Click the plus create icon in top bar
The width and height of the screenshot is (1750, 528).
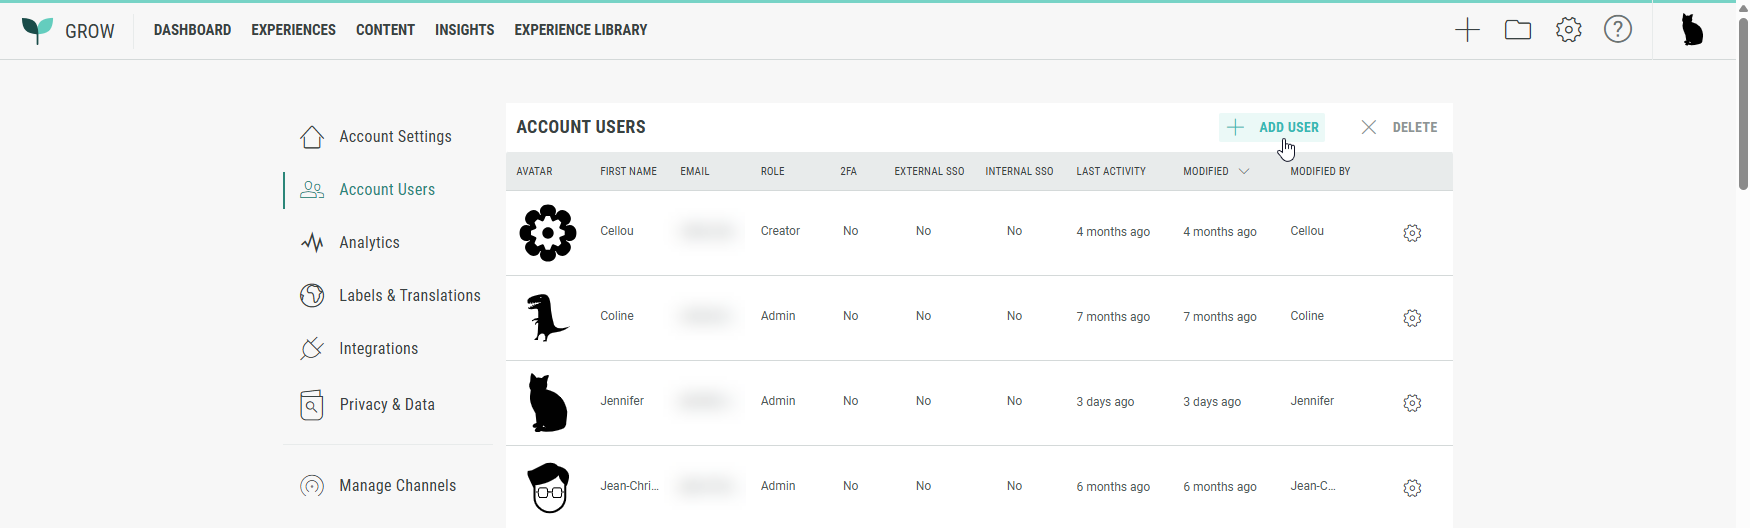click(1467, 30)
